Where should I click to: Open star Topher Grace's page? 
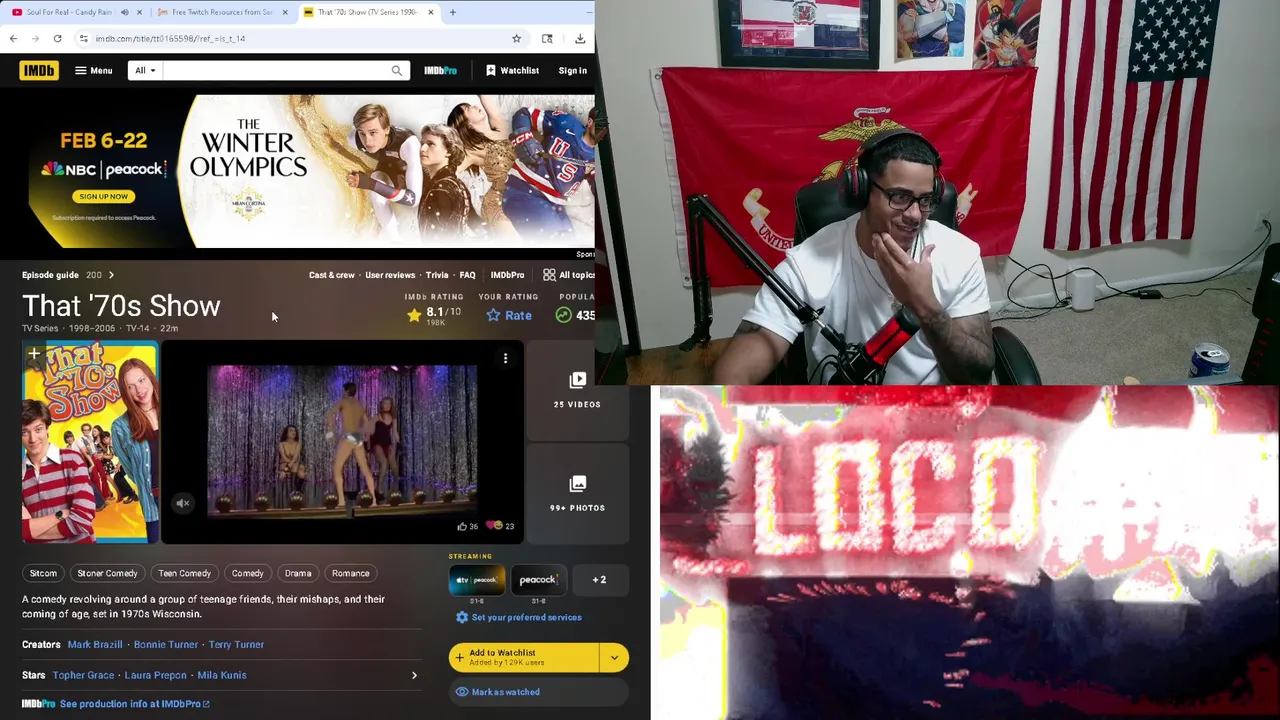[83, 675]
